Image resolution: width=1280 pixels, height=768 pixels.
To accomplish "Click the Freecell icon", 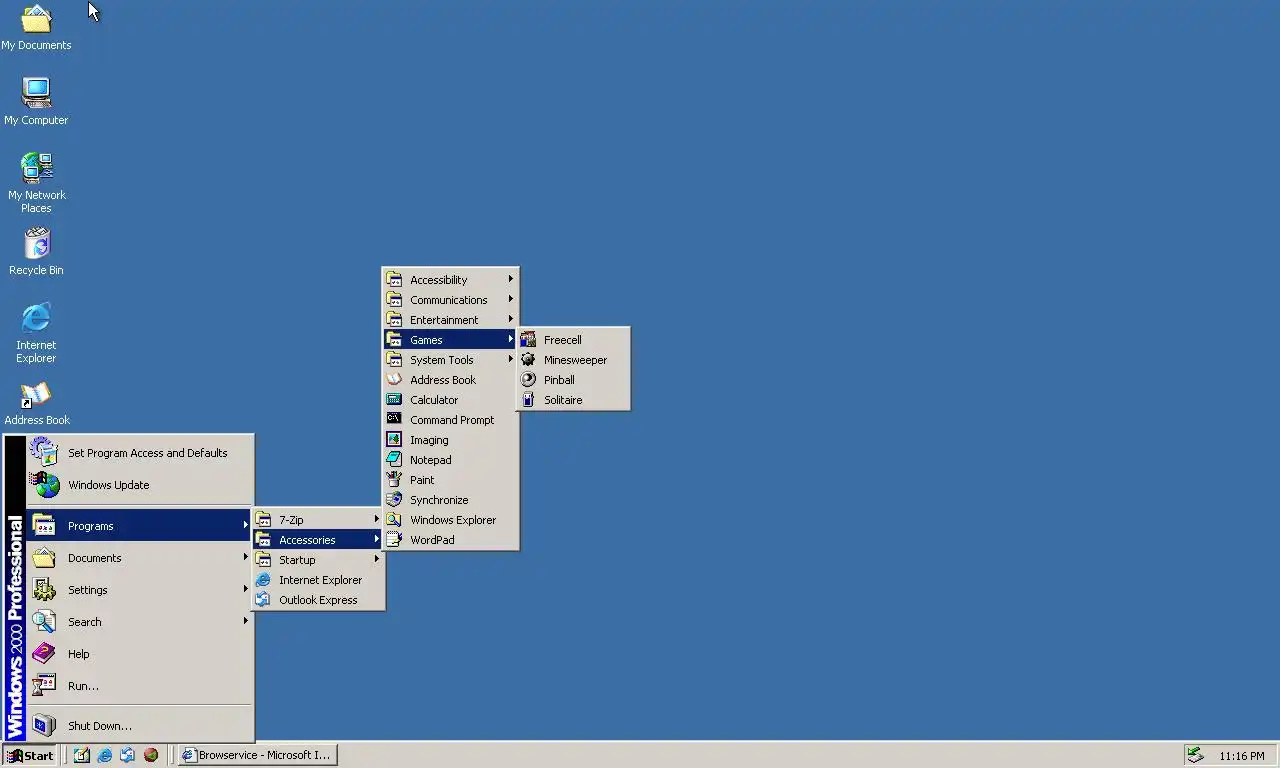I will coord(528,340).
